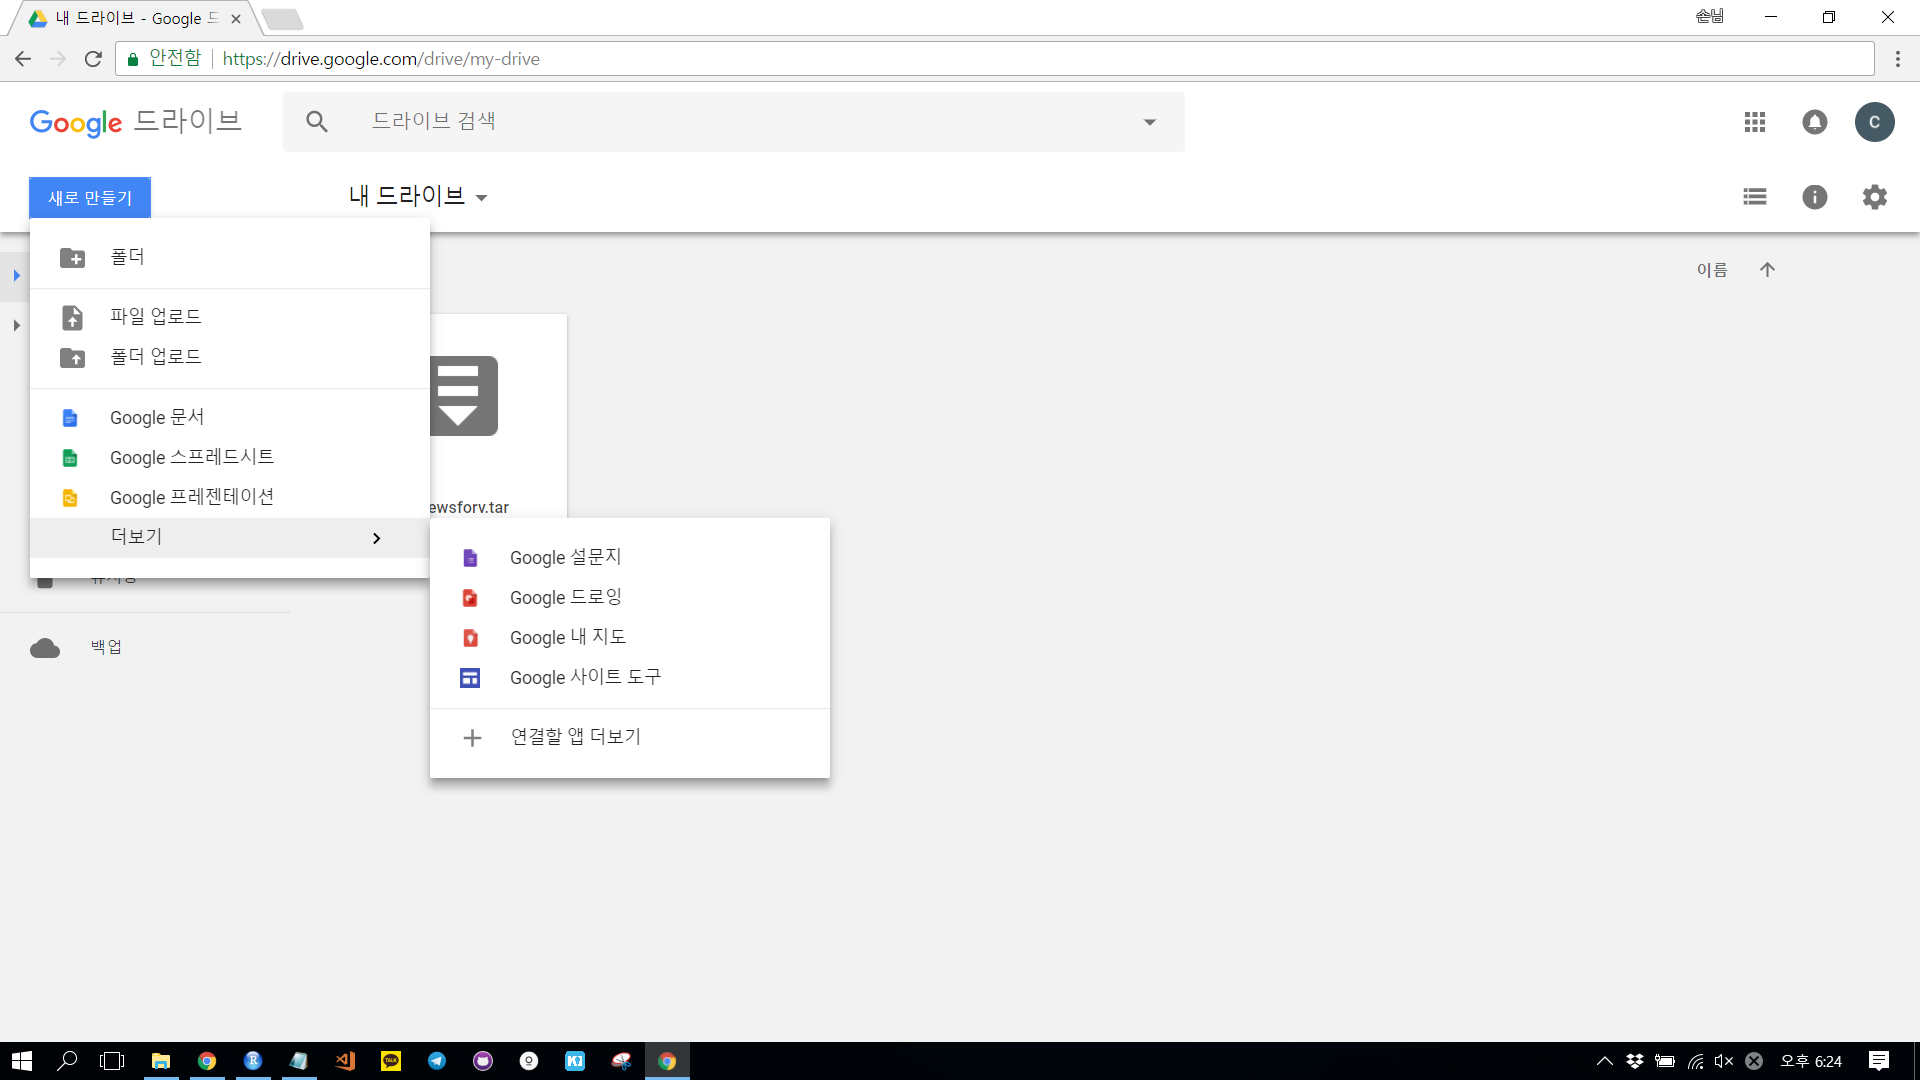Click the 새로 만들기 button
This screenshot has height=1080, width=1920.
[90, 197]
